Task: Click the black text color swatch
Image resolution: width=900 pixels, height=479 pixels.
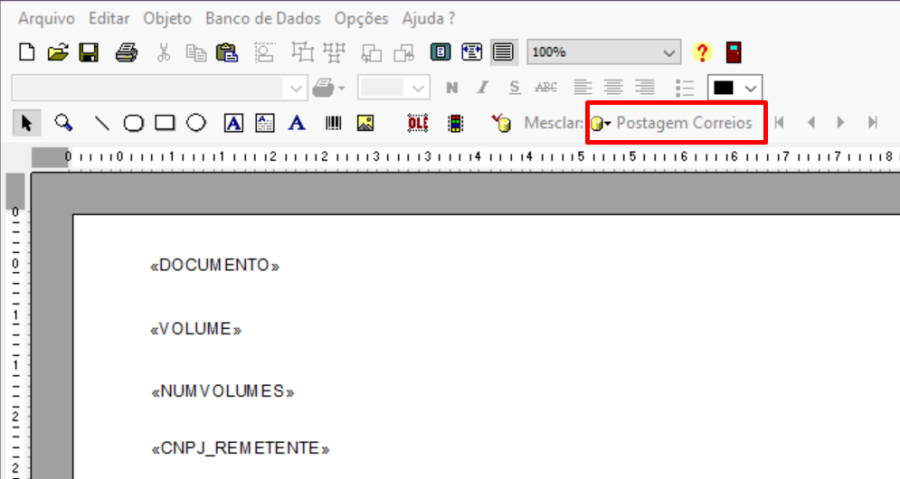Action: pos(723,88)
